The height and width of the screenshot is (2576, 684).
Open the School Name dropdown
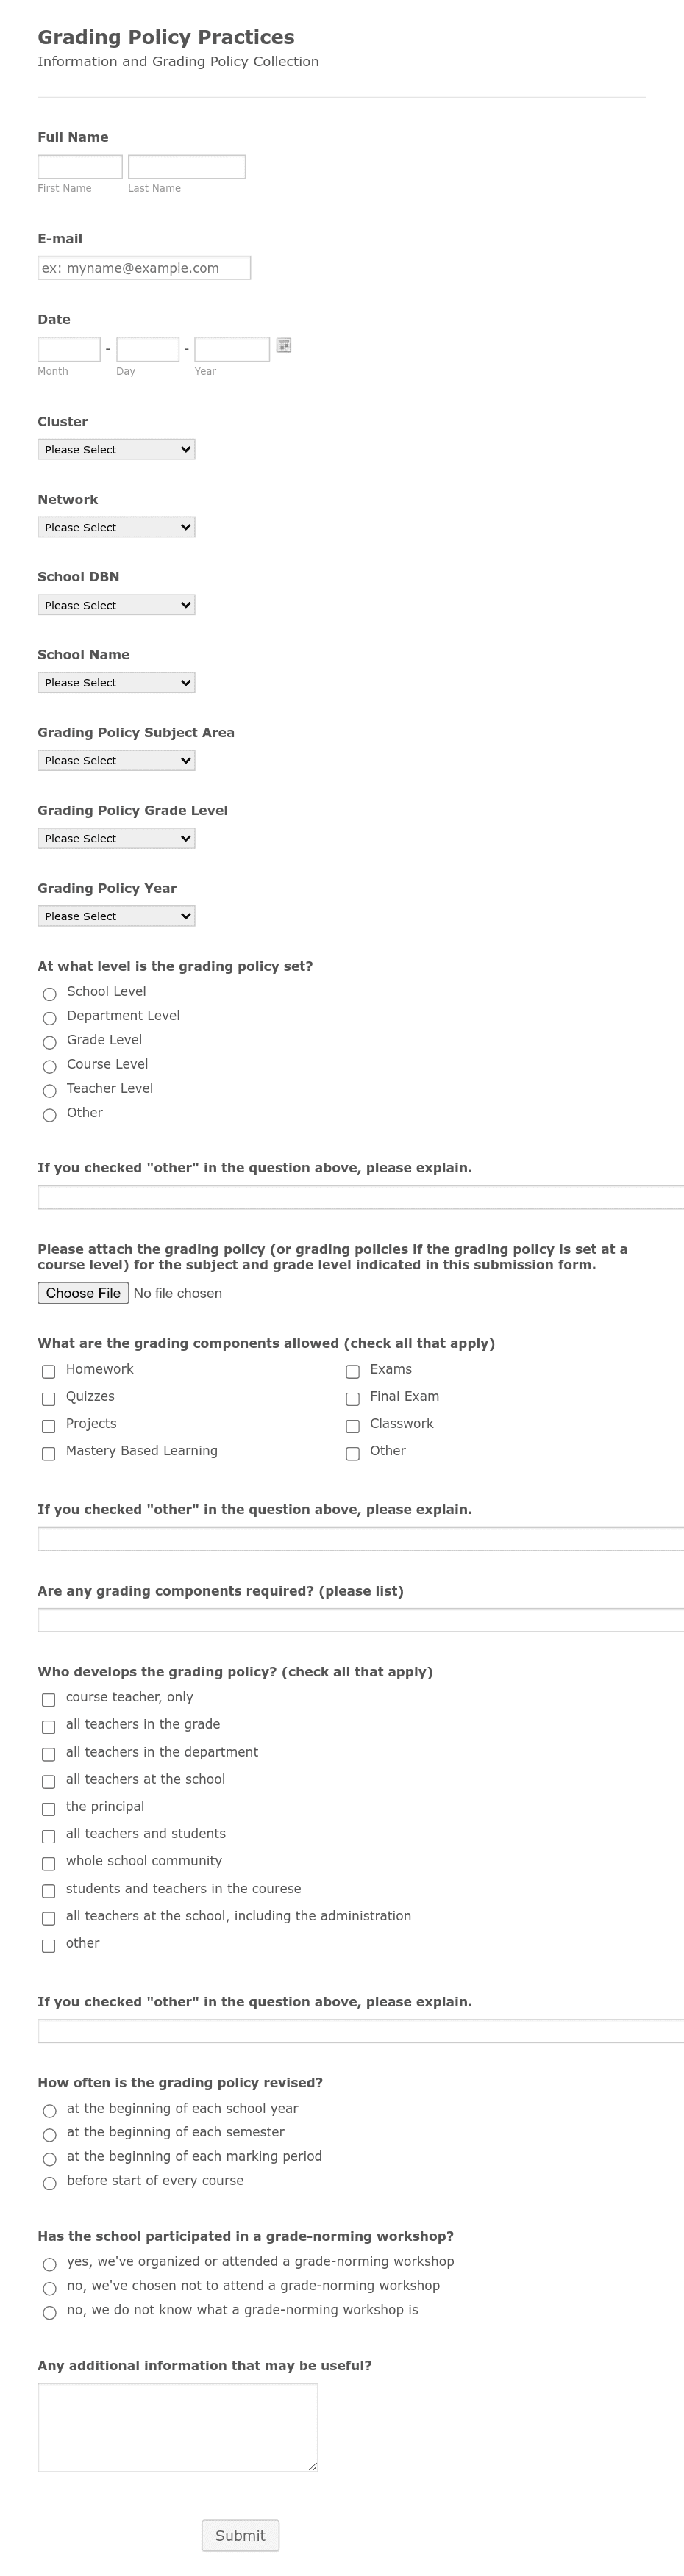click(x=115, y=682)
